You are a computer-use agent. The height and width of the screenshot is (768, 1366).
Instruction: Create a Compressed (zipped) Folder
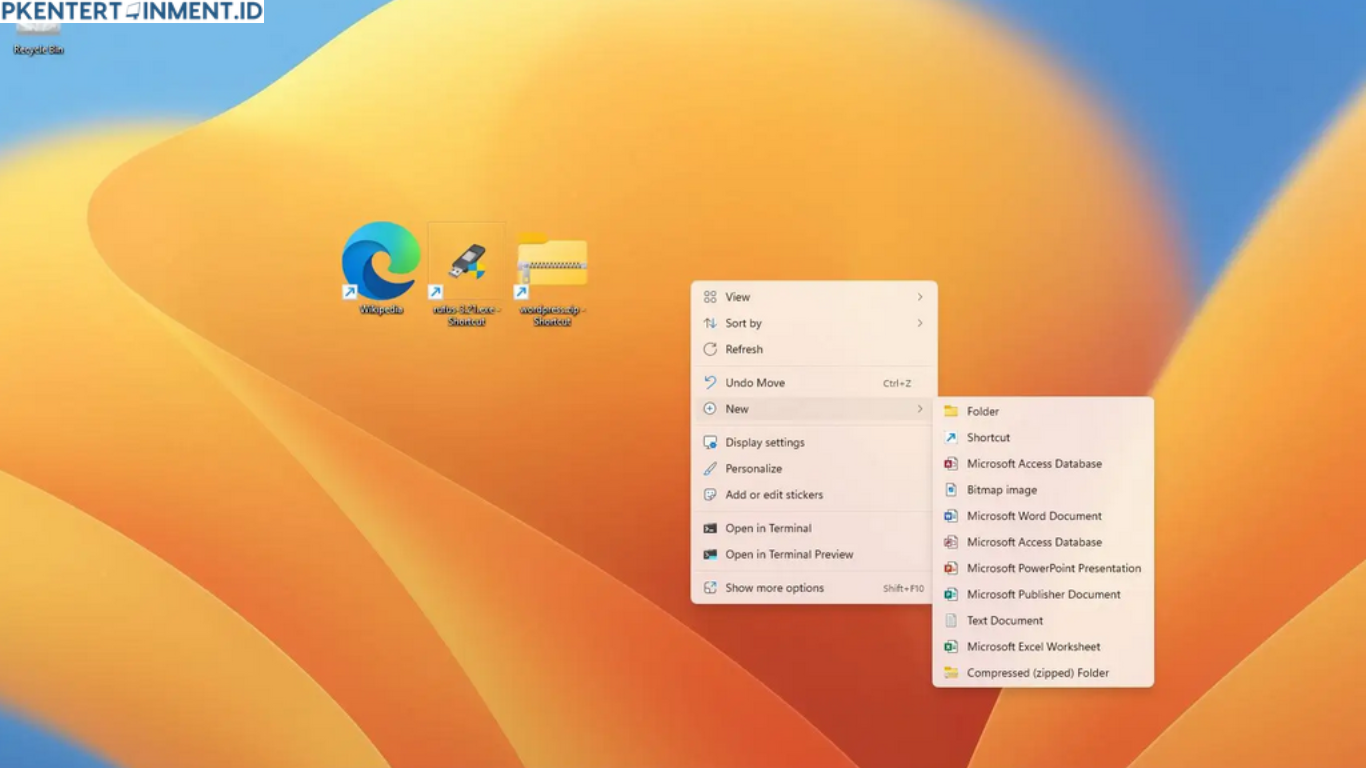(1043, 673)
